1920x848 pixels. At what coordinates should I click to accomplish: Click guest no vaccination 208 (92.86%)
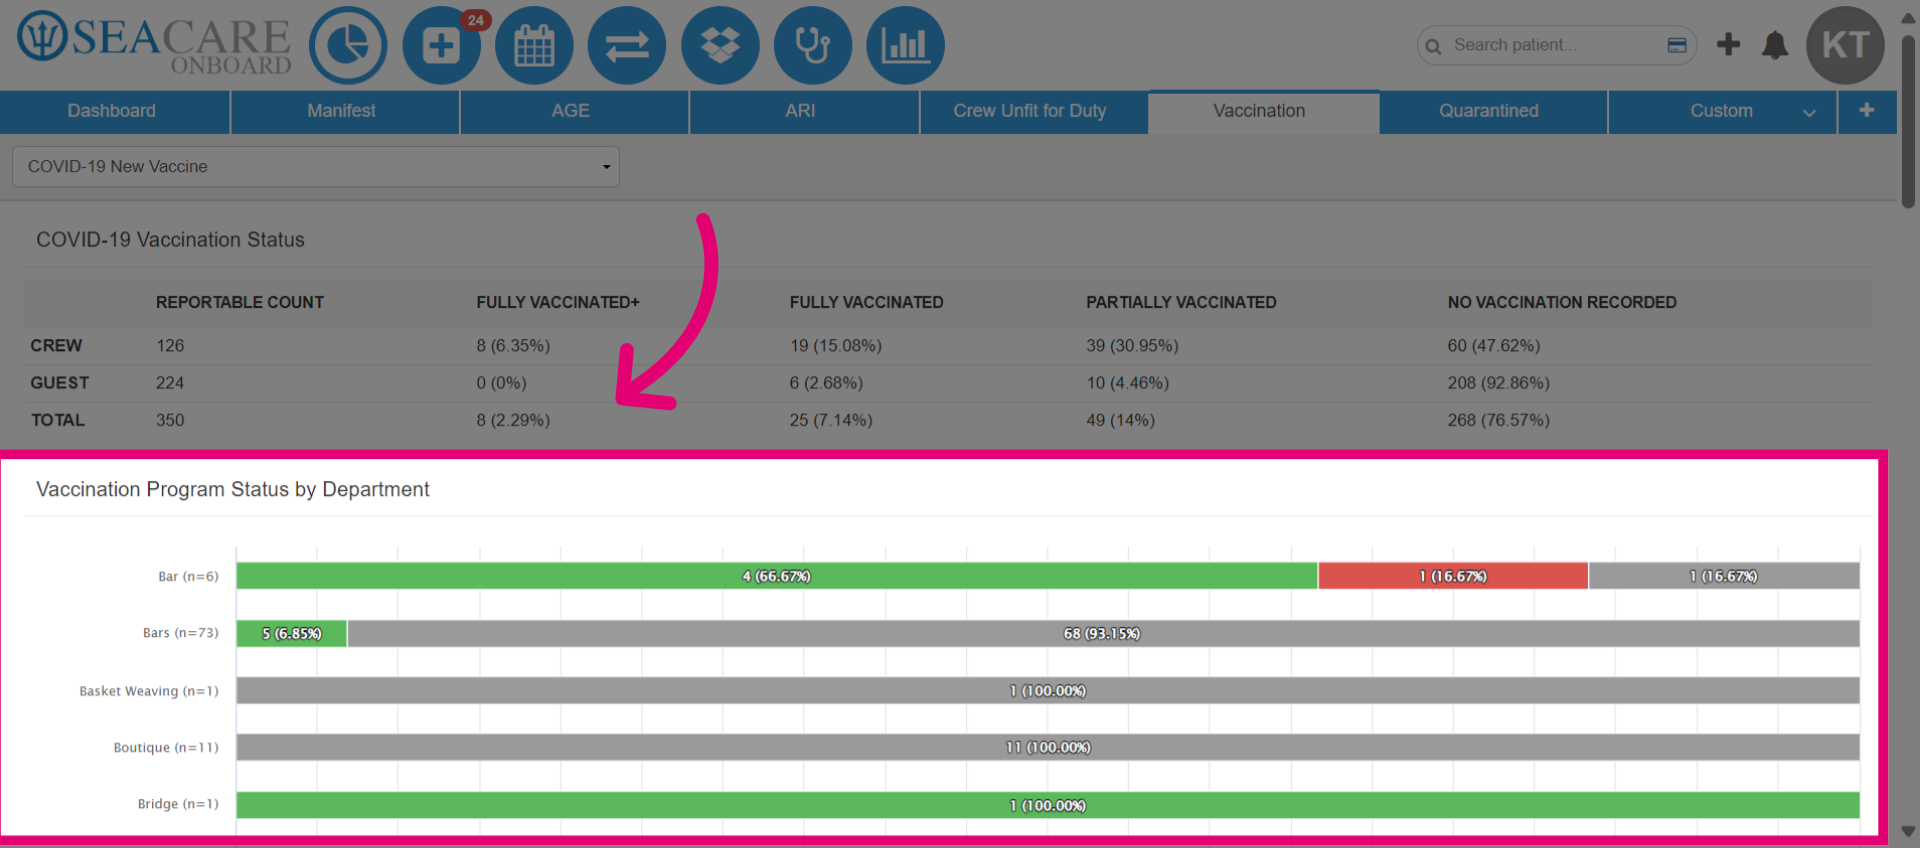point(1498,383)
